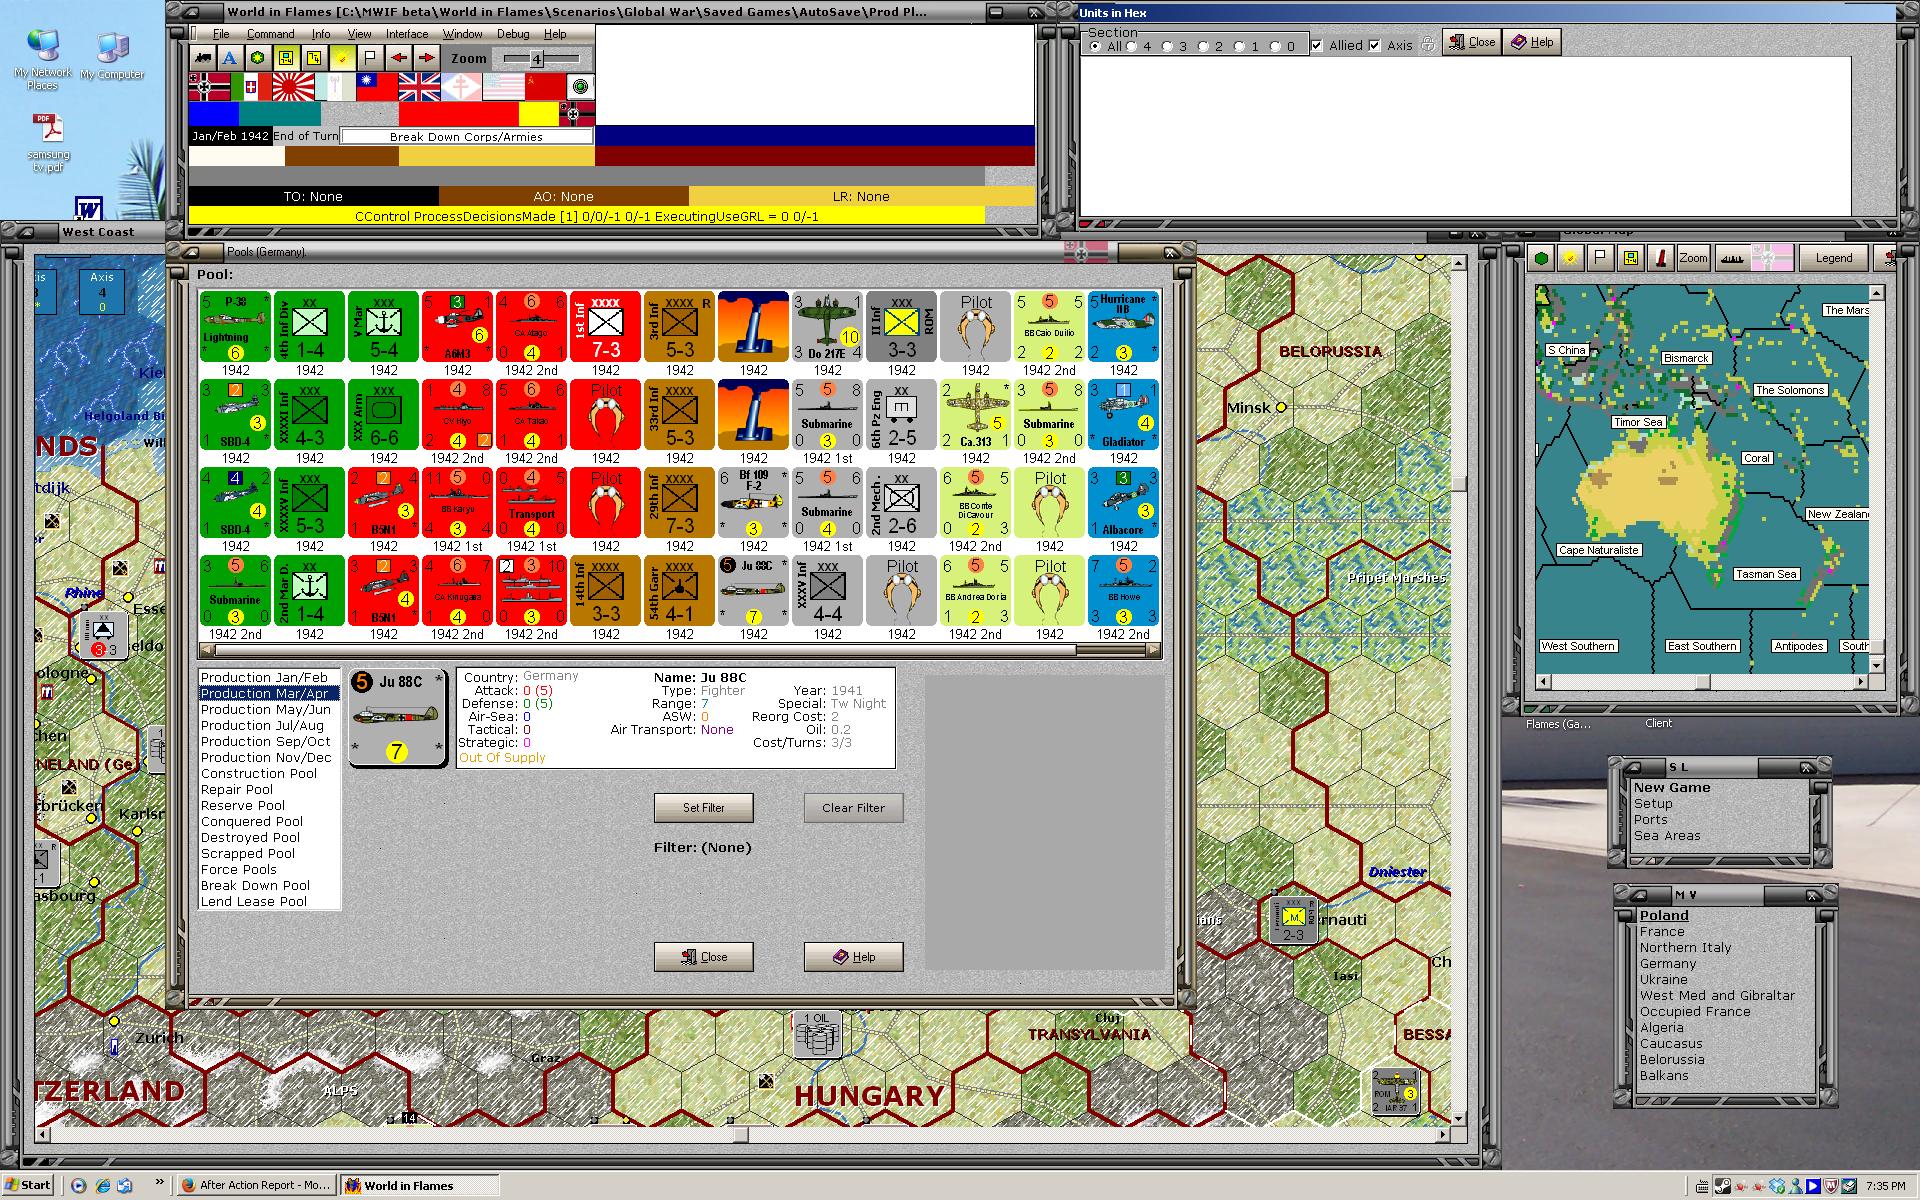Select Germany in the map views list
Viewport: 1920px width, 1200px height.
click(x=1667, y=964)
